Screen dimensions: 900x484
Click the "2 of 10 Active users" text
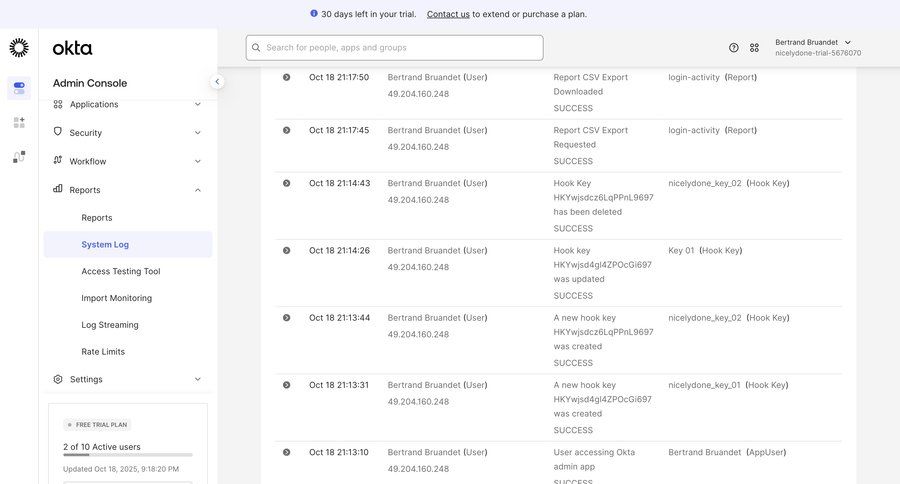click(x=102, y=447)
